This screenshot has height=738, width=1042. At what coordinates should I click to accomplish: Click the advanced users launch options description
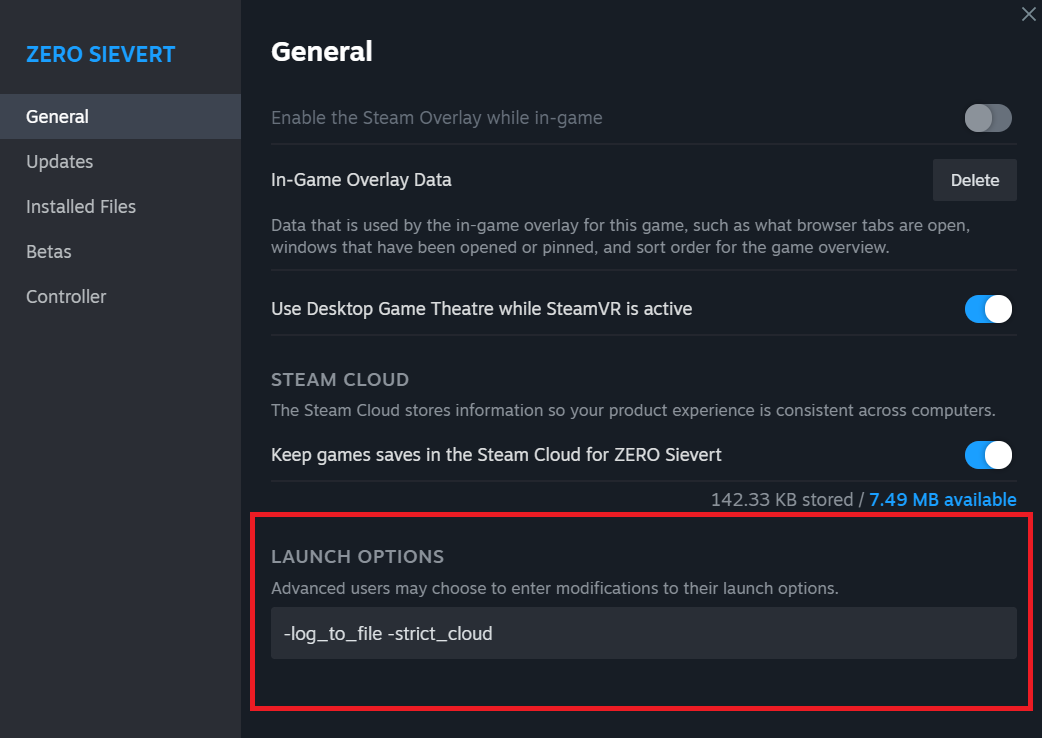[x=554, y=588]
